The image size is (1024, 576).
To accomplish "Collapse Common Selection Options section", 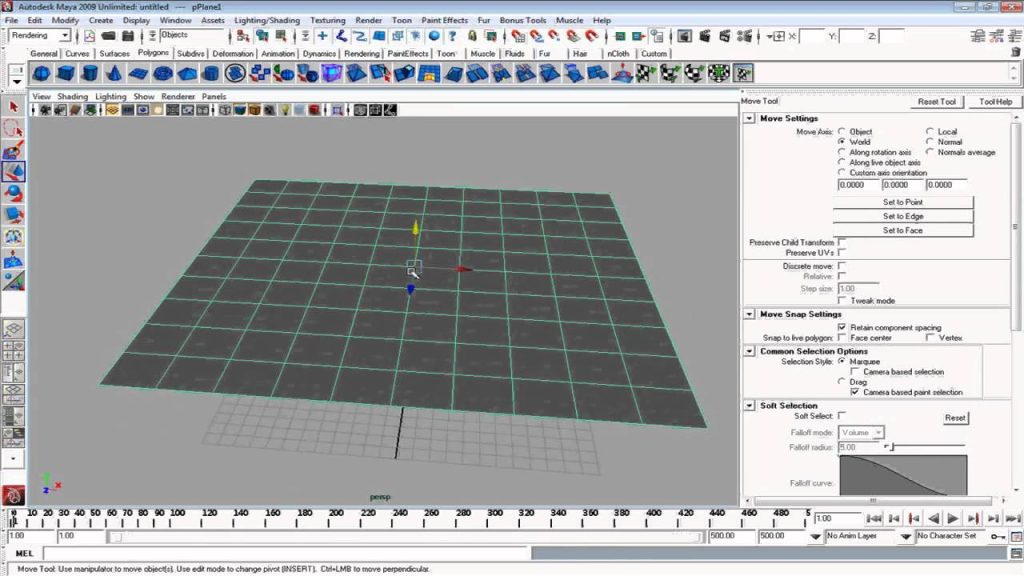I will (x=749, y=351).
